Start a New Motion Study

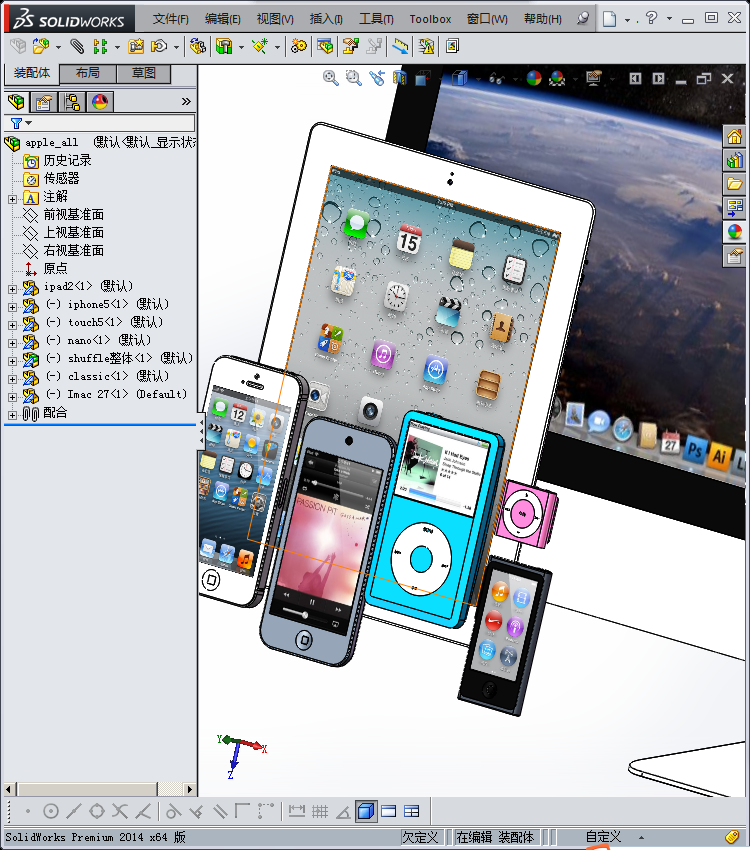[298, 47]
